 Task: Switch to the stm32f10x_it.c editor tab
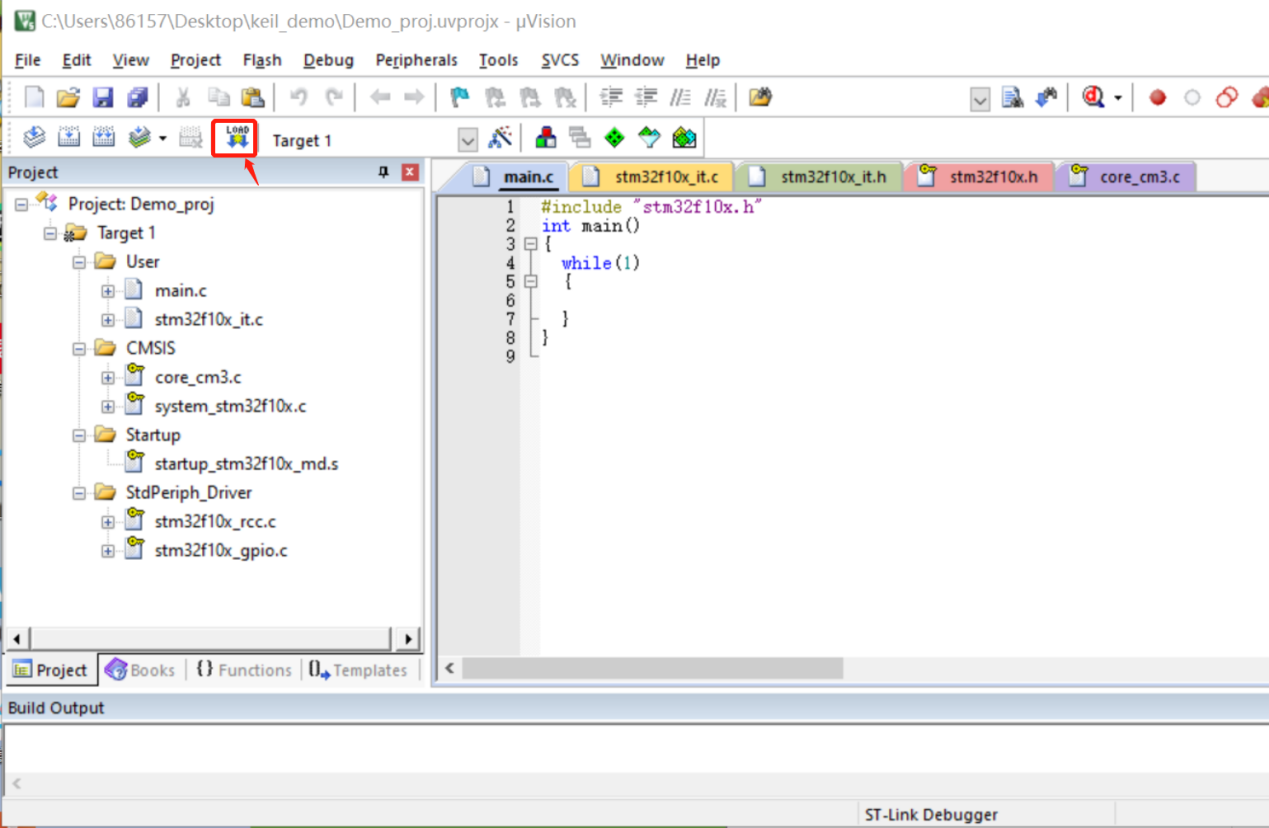[x=651, y=177]
